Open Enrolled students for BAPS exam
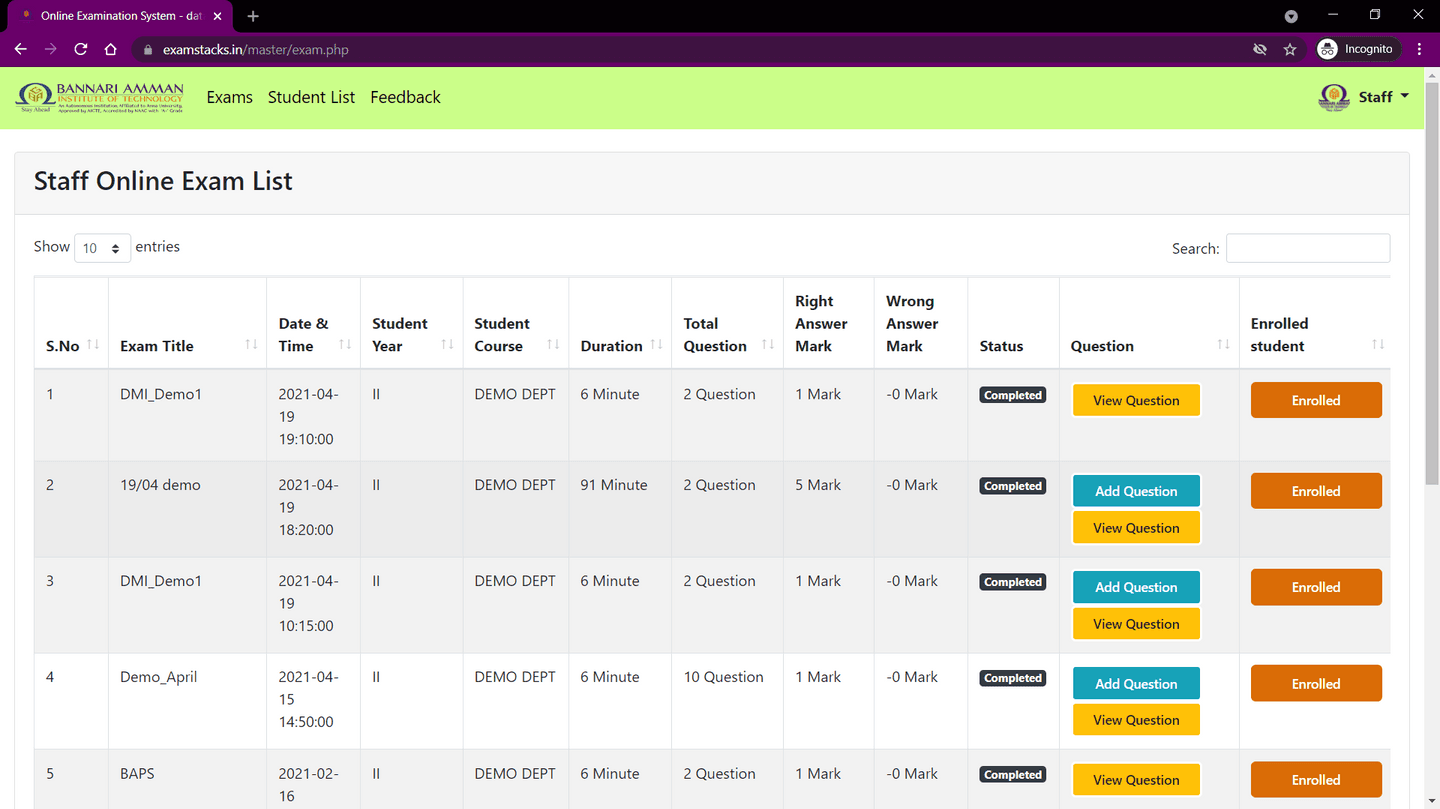The width and height of the screenshot is (1440, 809). click(1316, 780)
